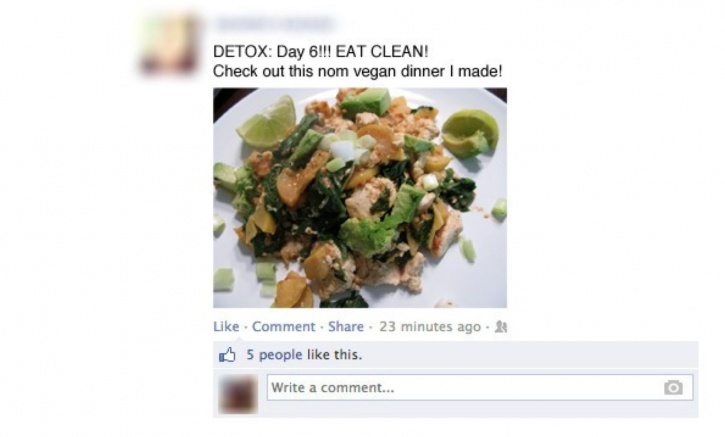Click the squeezed lime on the plate's right
The width and height of the screenshot is (725, 437).
click(470, 133)
